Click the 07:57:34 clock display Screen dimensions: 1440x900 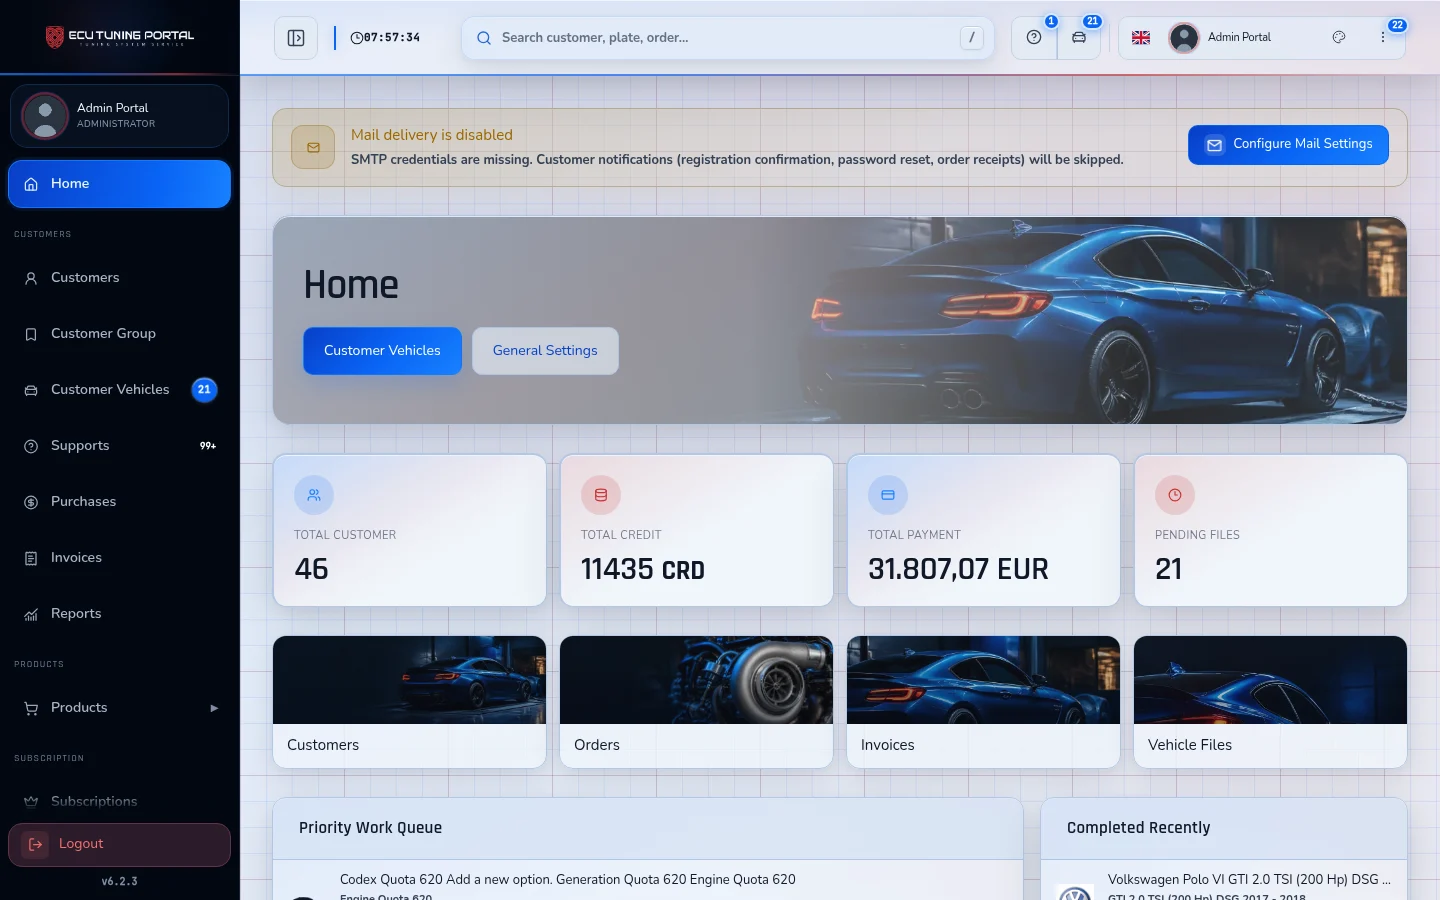point(386,38)
